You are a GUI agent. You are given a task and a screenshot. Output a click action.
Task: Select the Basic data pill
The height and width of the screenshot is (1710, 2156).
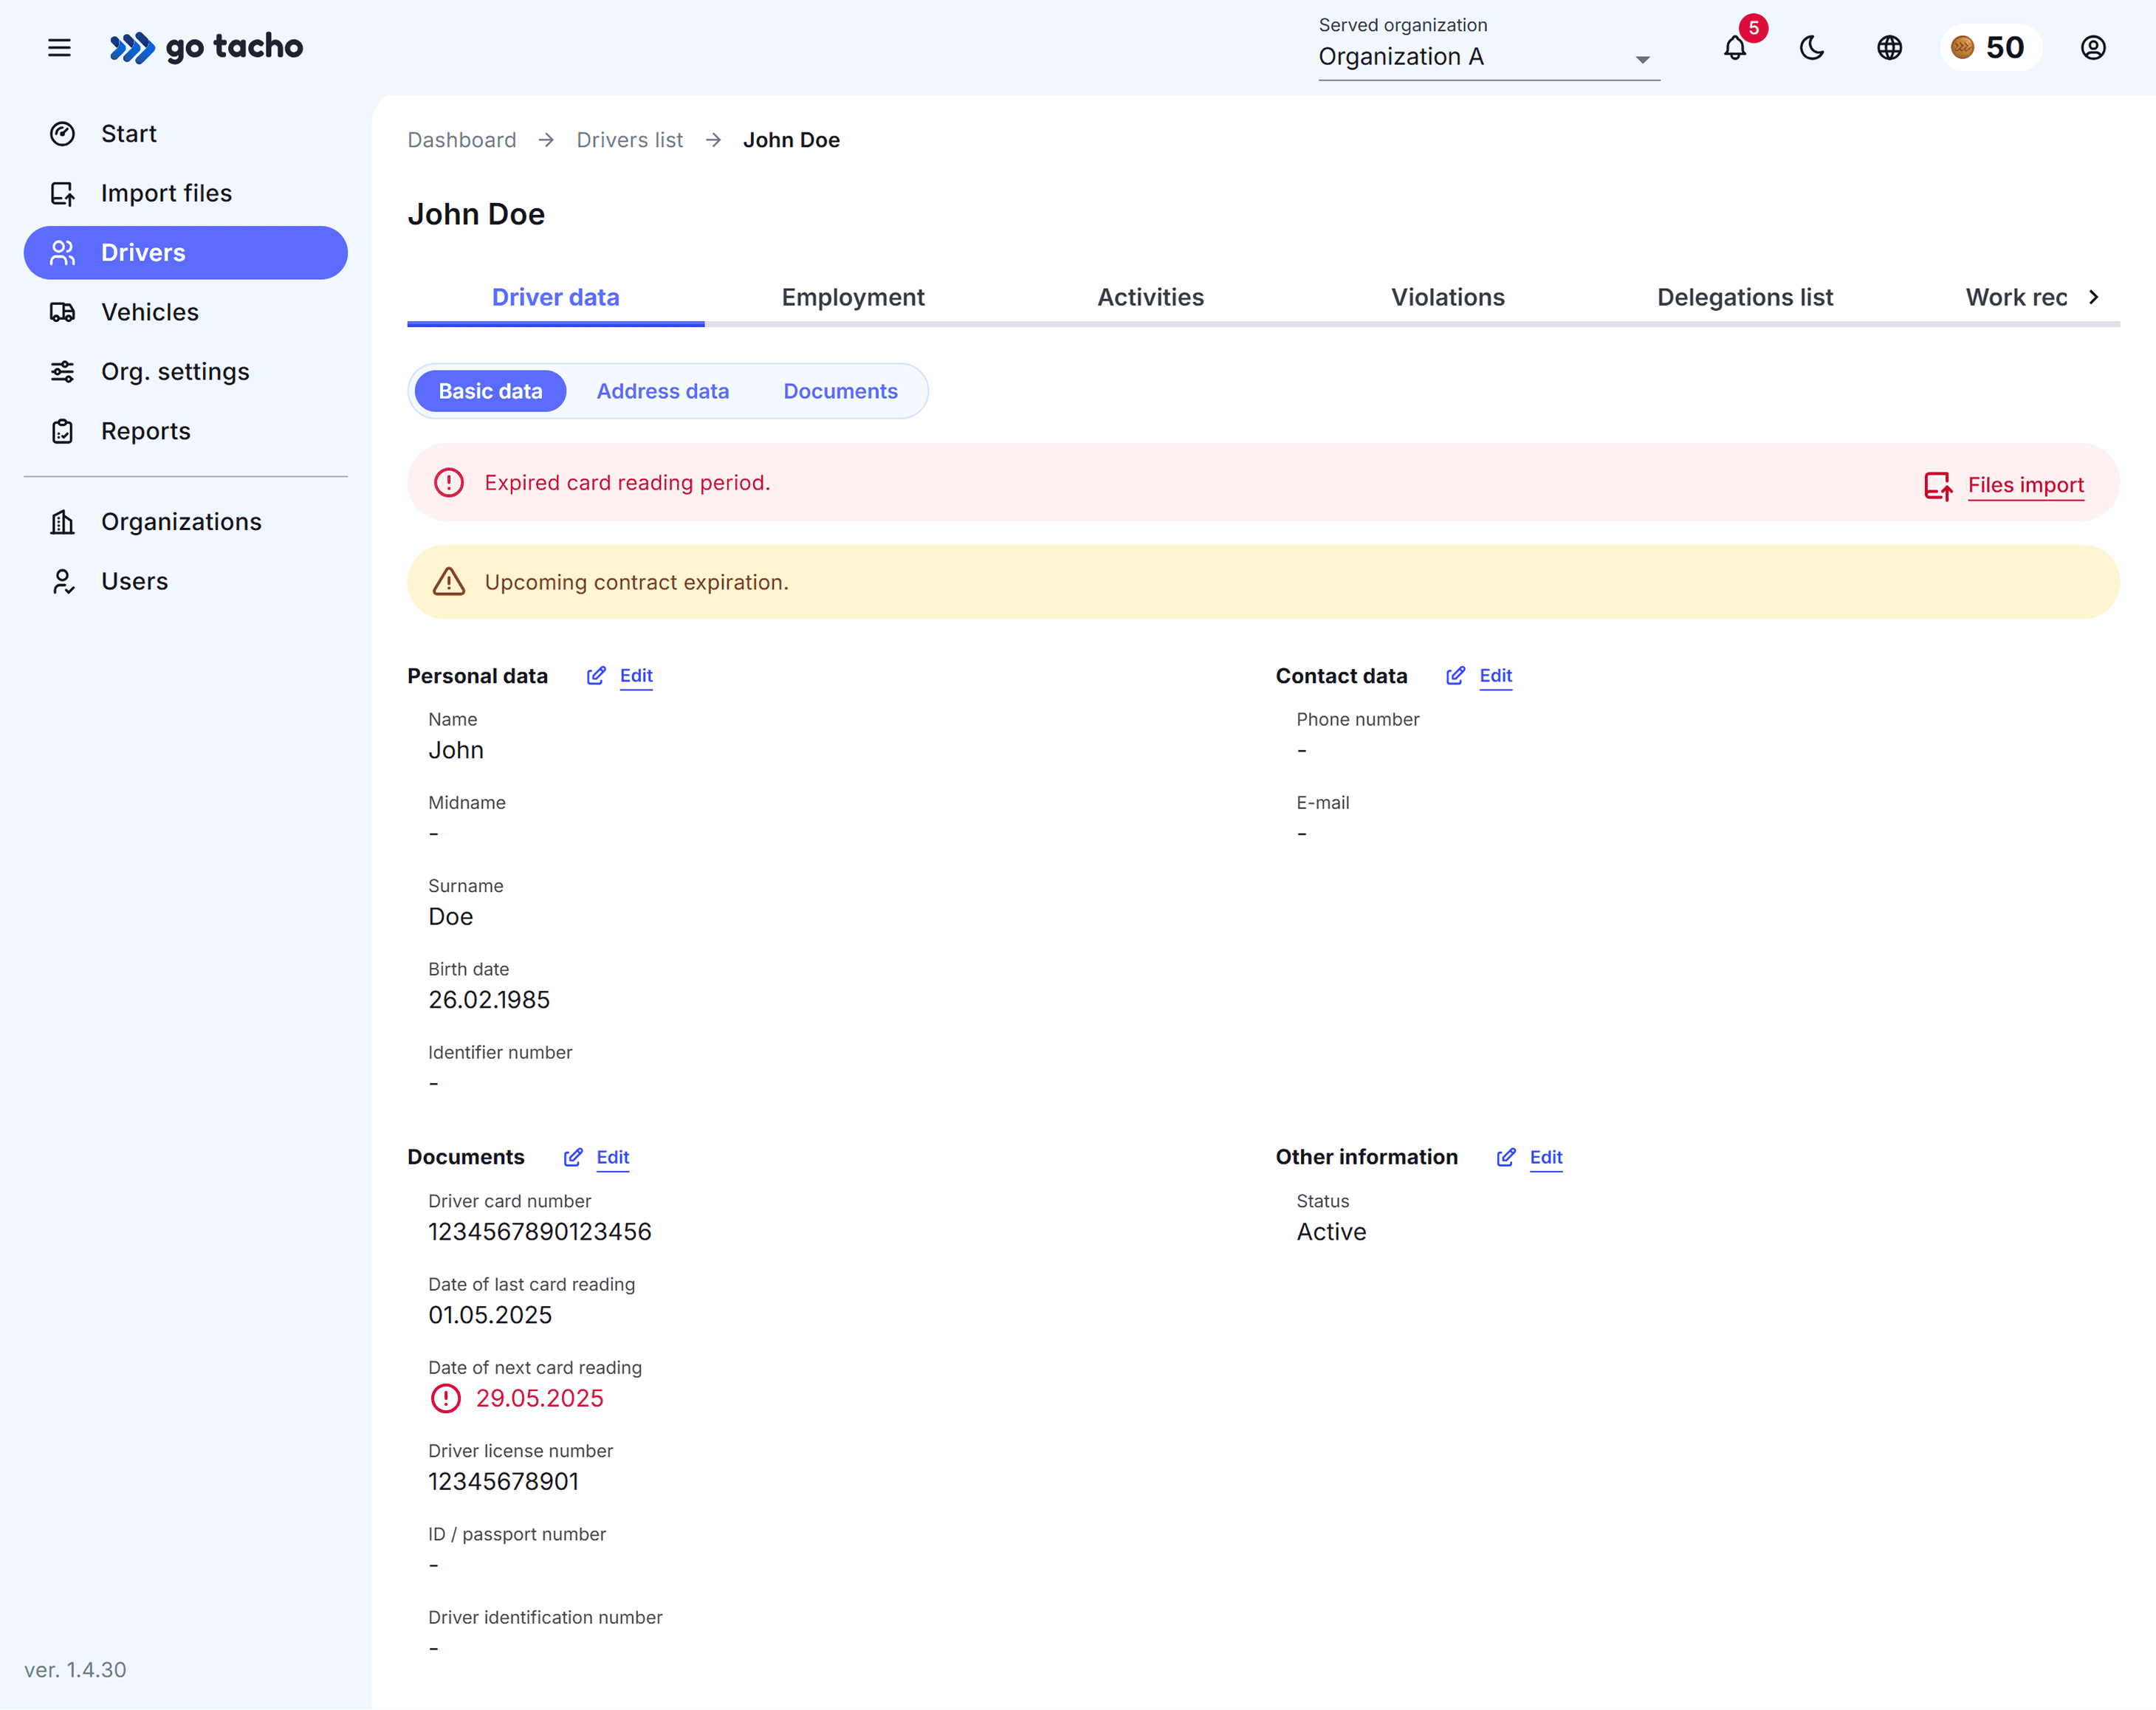point(489,391)
